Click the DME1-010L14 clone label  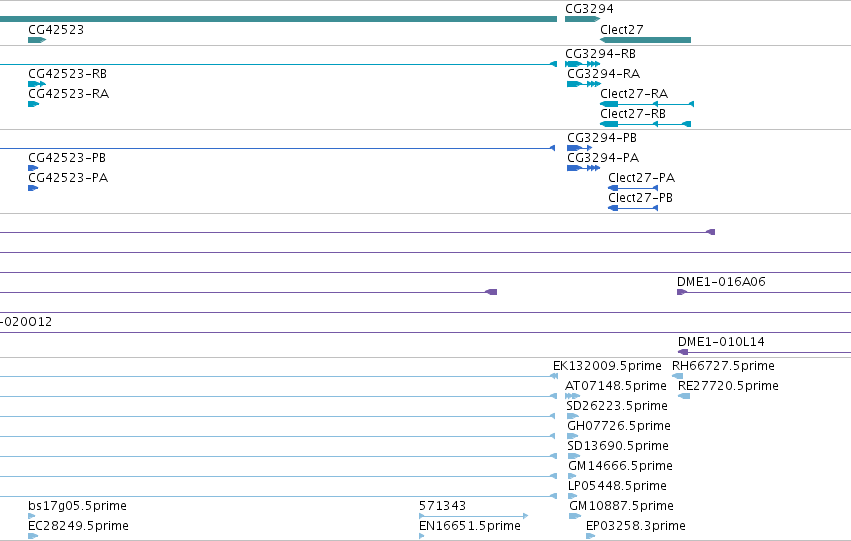click(721, 342)
